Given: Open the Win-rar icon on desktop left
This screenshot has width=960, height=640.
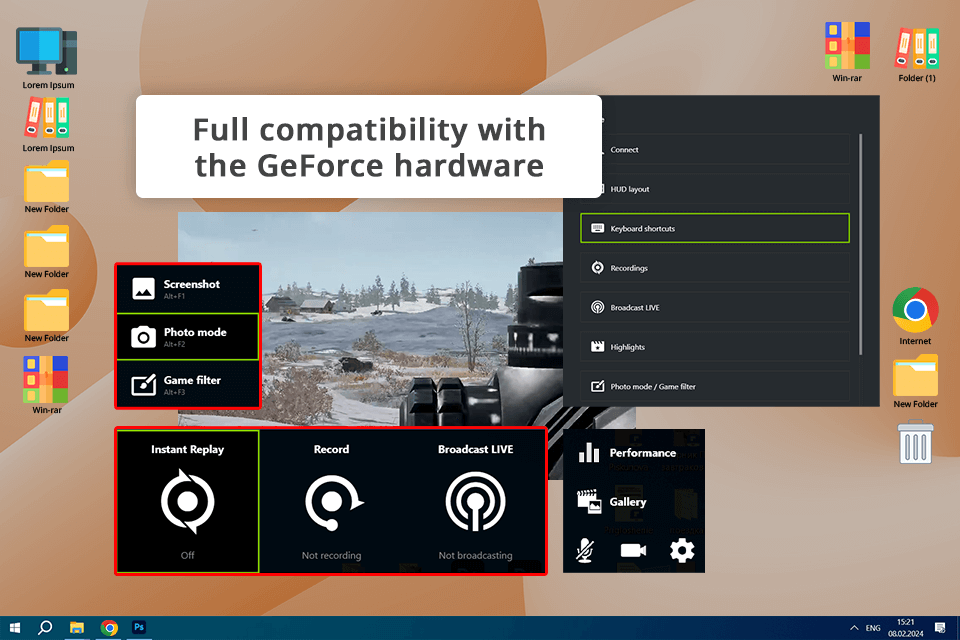Looking at the screenshot, I should click(x=47, y=385).
